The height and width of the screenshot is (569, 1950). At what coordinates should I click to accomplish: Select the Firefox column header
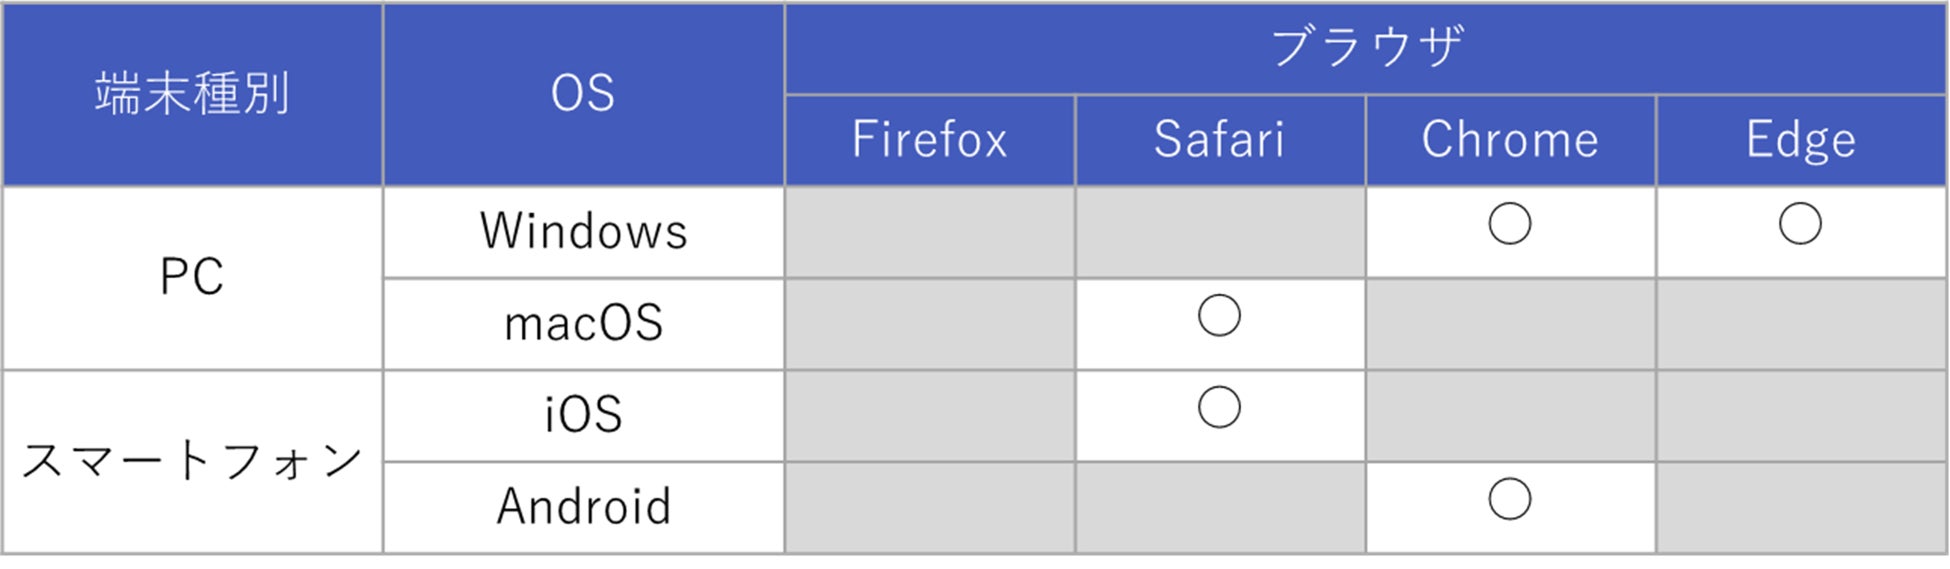point(929,140)
